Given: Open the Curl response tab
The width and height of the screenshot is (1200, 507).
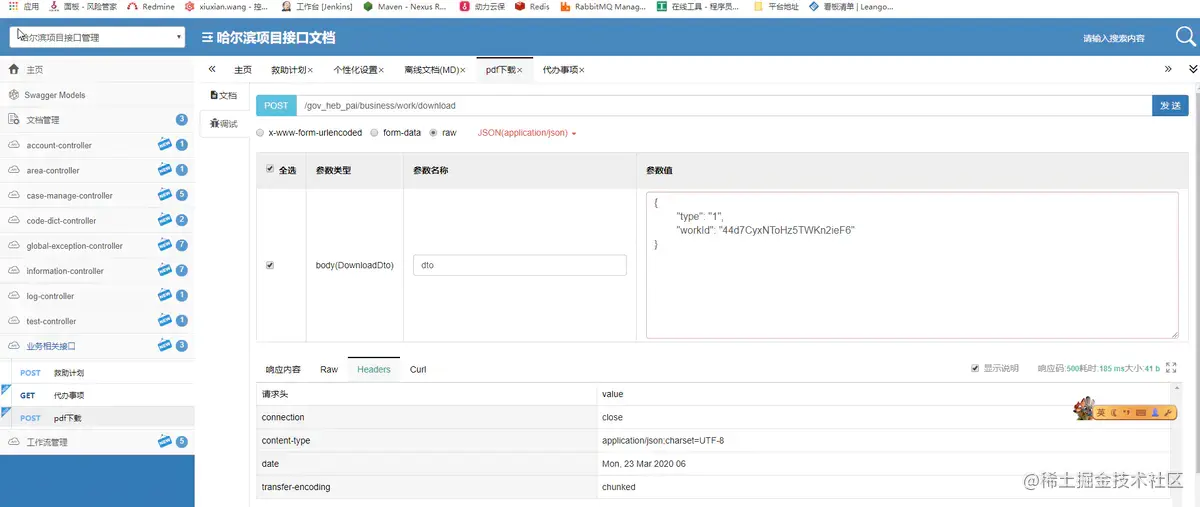Looking at the screenshot, I should [418, 369].
